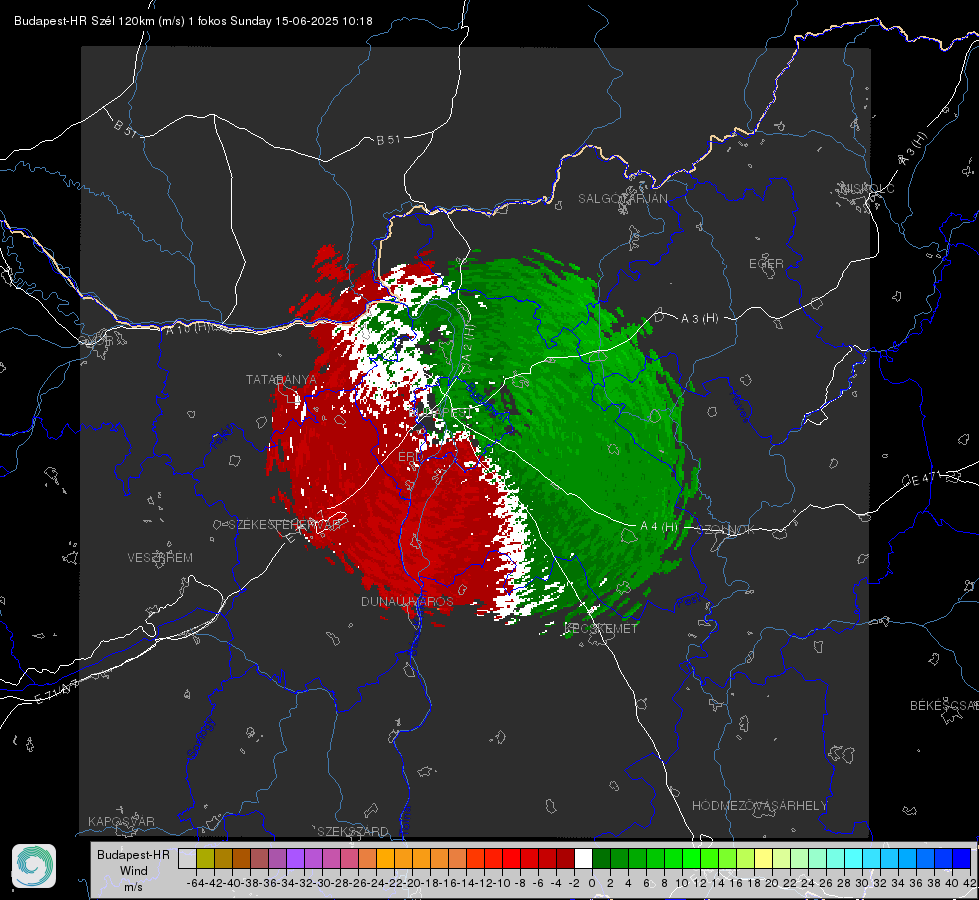Click the HÓDMEZŐVÁSÁRHELY city label
Viewport: 979px width, 900px height.
760,805
